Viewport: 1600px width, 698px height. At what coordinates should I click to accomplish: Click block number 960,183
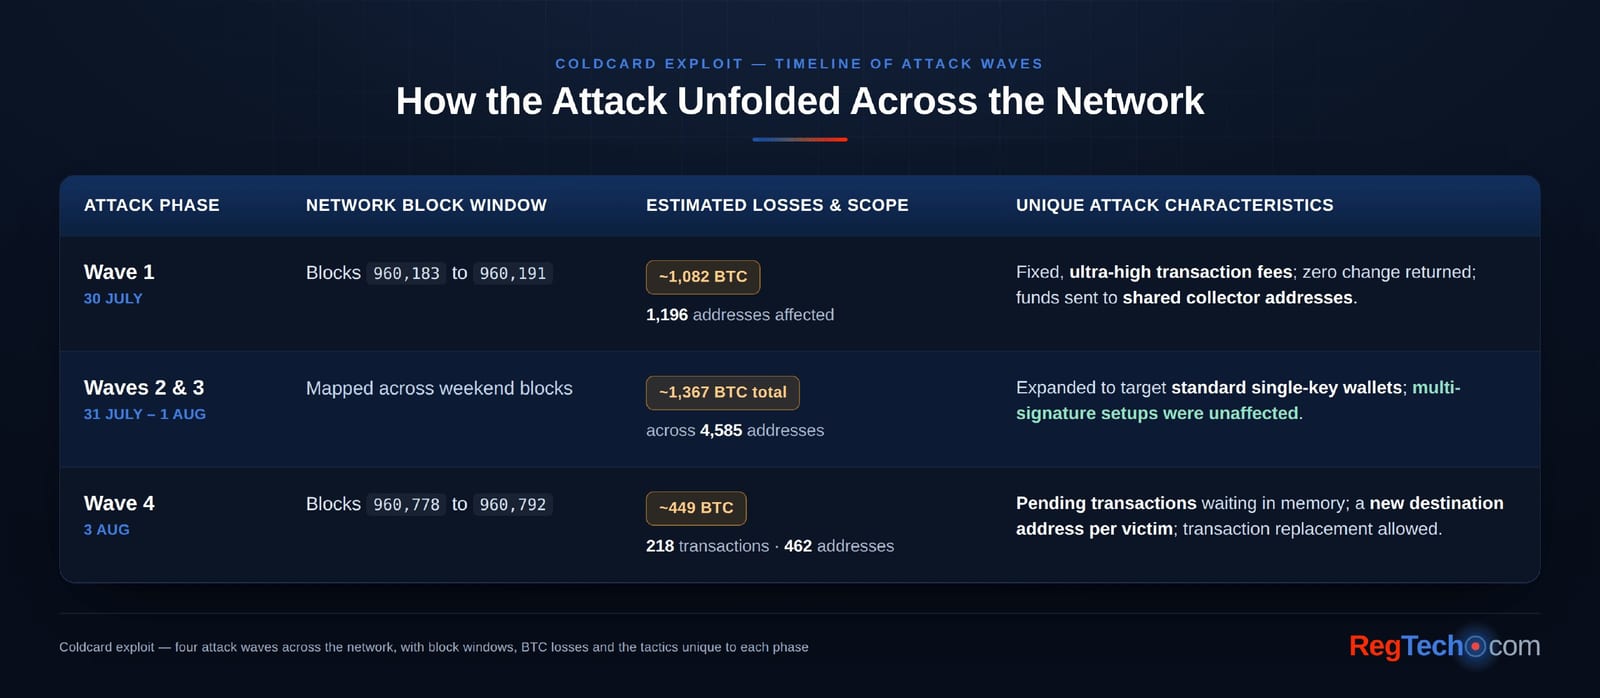(406, 273)
